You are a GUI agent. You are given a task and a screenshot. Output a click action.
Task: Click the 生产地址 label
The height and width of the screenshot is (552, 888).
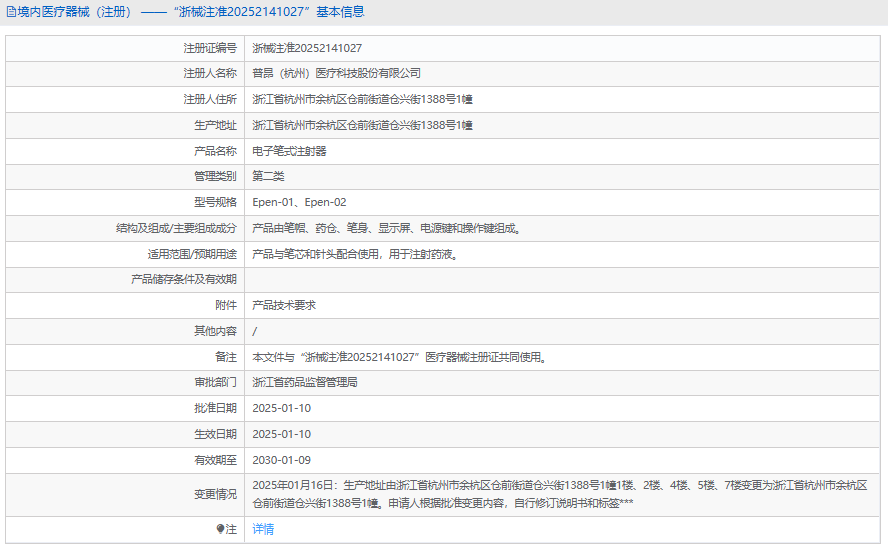tap(215, 125)
